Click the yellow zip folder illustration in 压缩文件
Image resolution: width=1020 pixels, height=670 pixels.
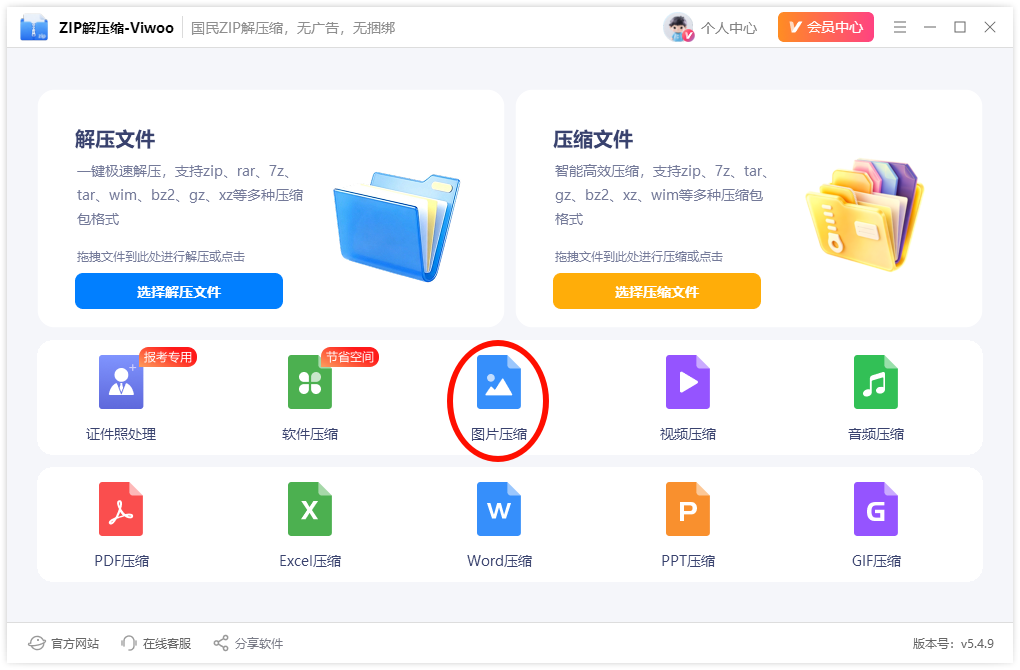pos(865,215)
